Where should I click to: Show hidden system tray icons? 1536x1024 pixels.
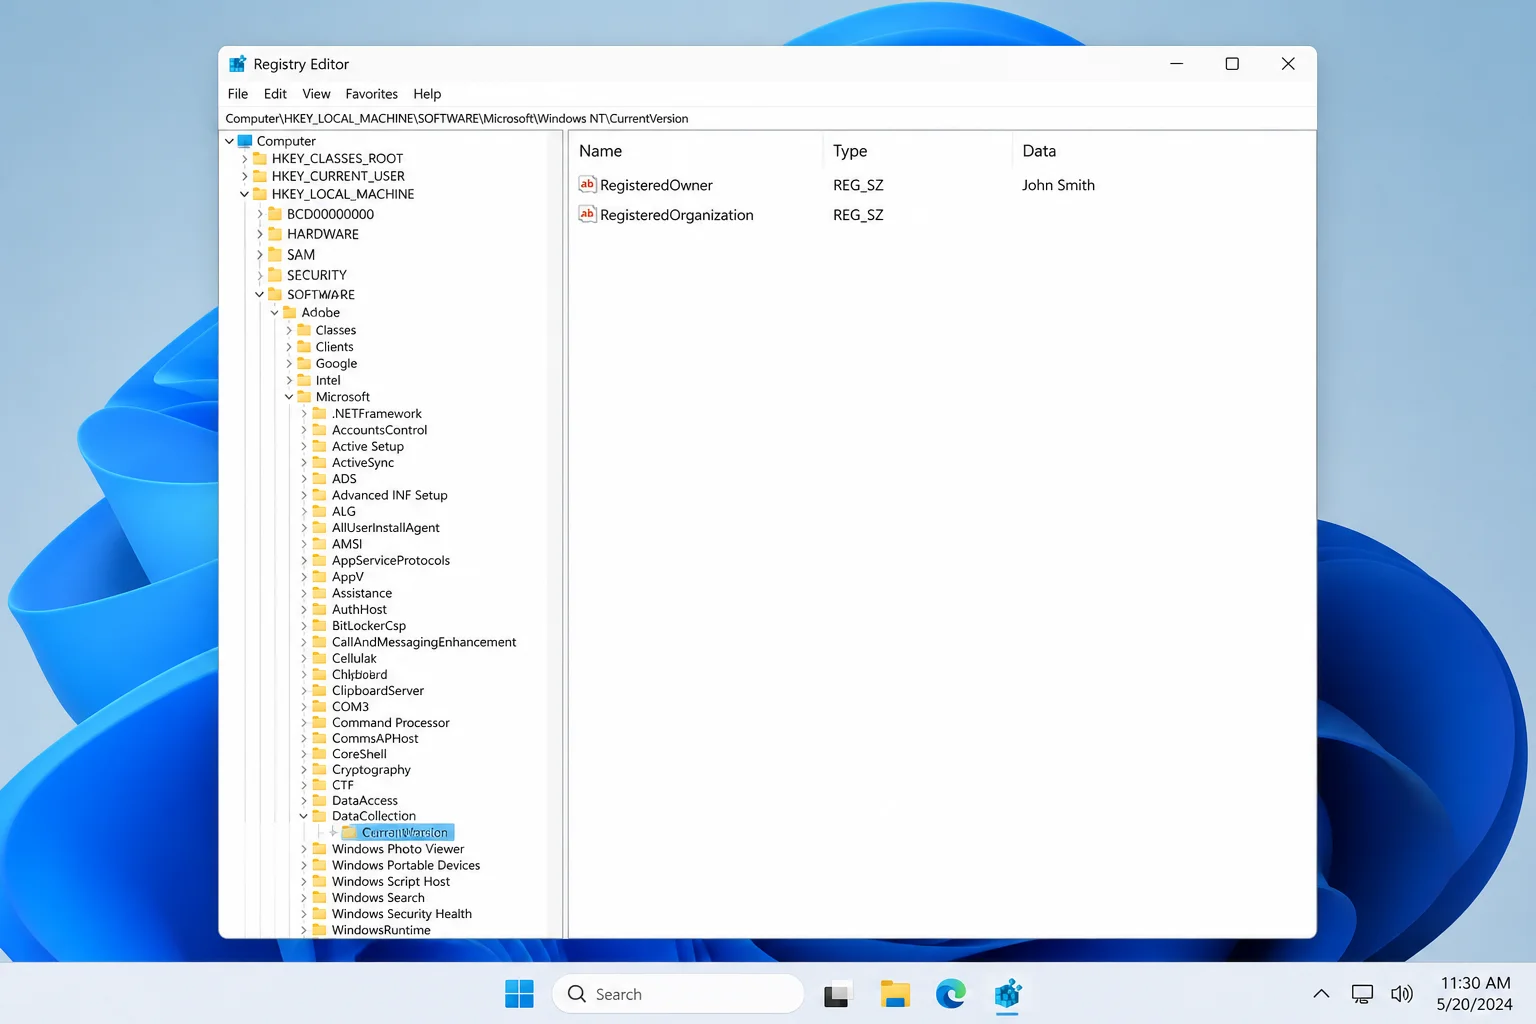click(1321, 994)
